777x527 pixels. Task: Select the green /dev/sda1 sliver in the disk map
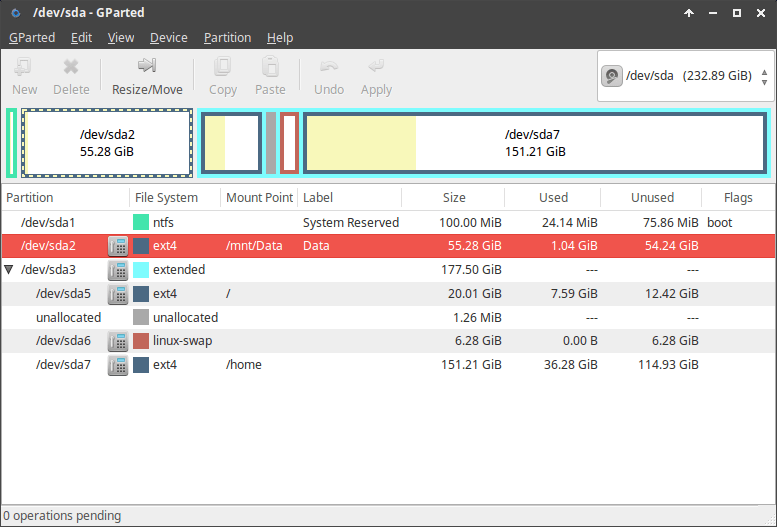[x=11, y=143]
